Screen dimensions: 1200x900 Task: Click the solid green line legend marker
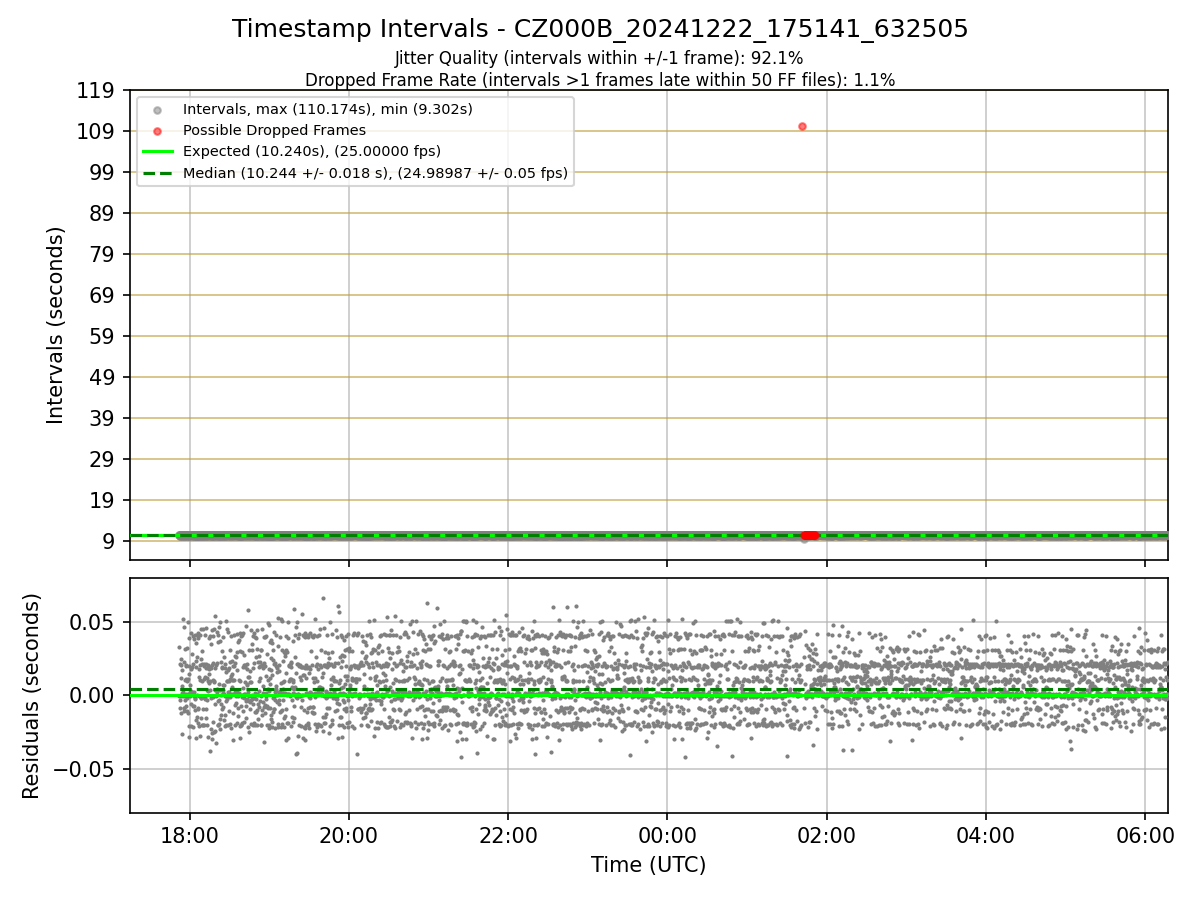157,152
